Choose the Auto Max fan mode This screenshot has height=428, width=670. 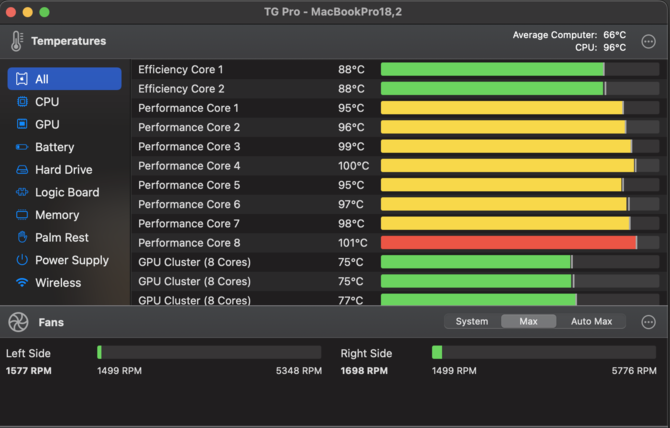(x=591, y=321)
